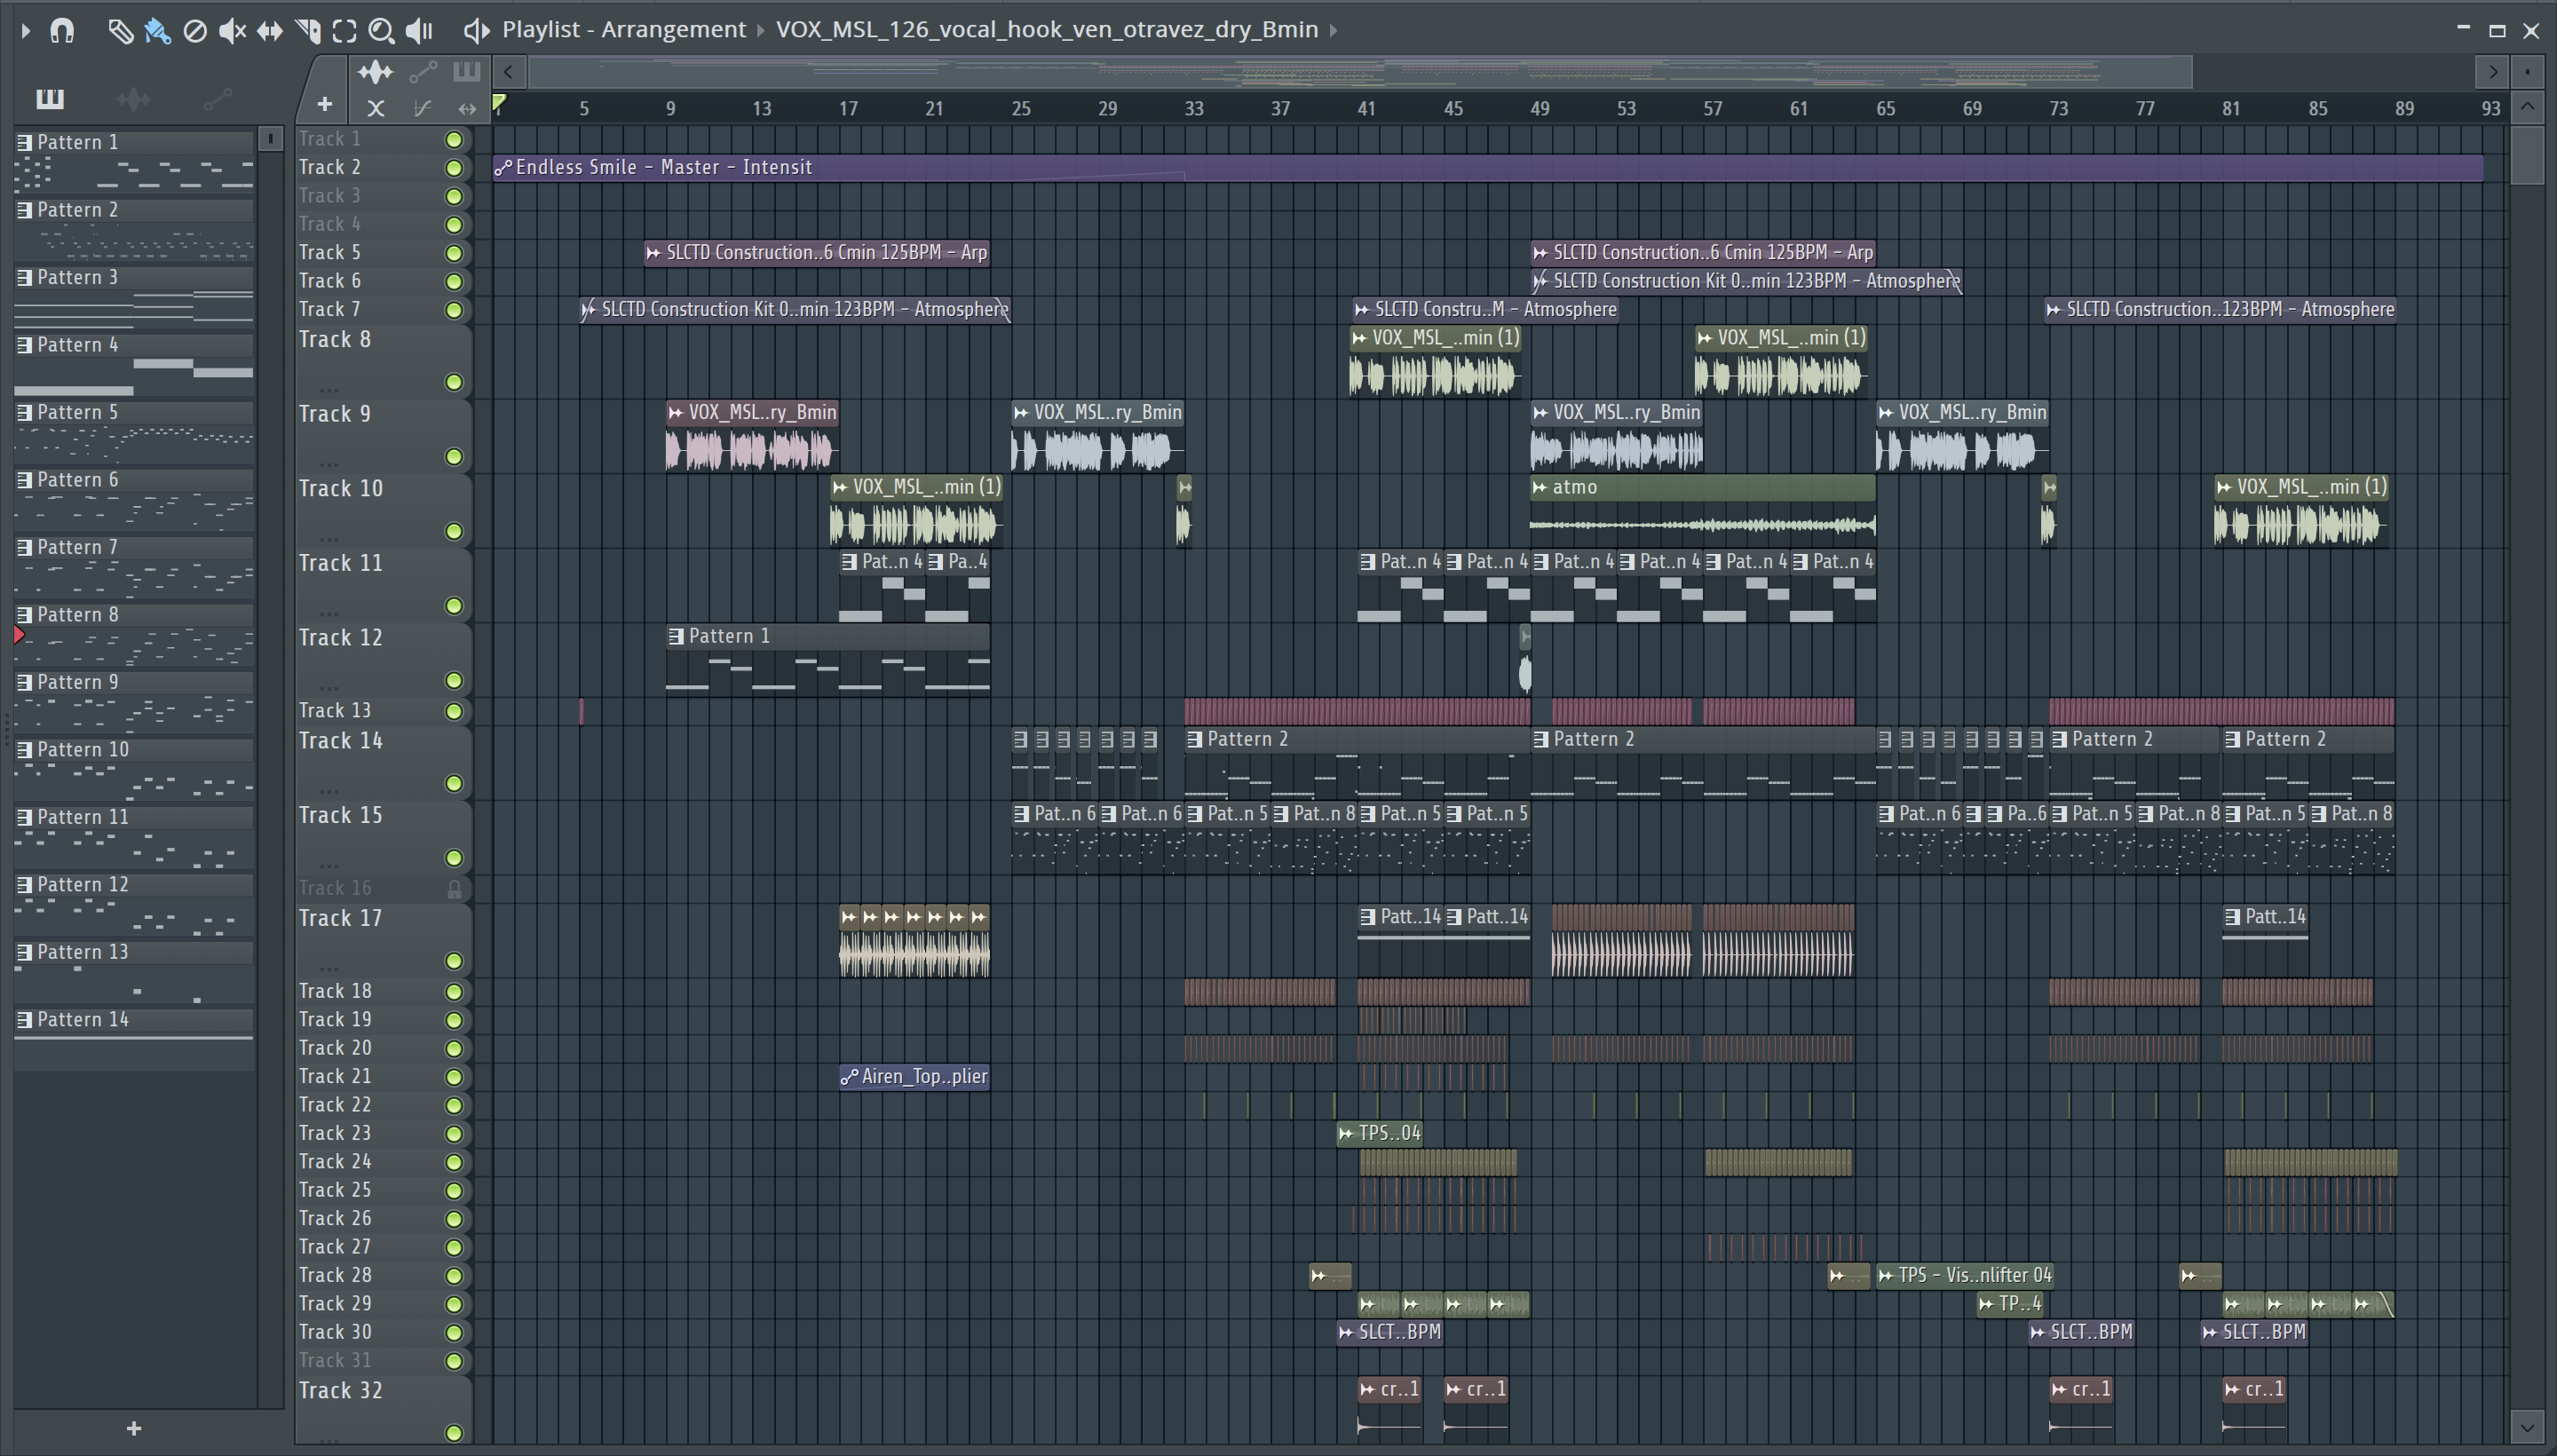Click the speaker icon before Playlist title
The image size is (2557, 1456).
pyautogui.click(x=477, y=31)
